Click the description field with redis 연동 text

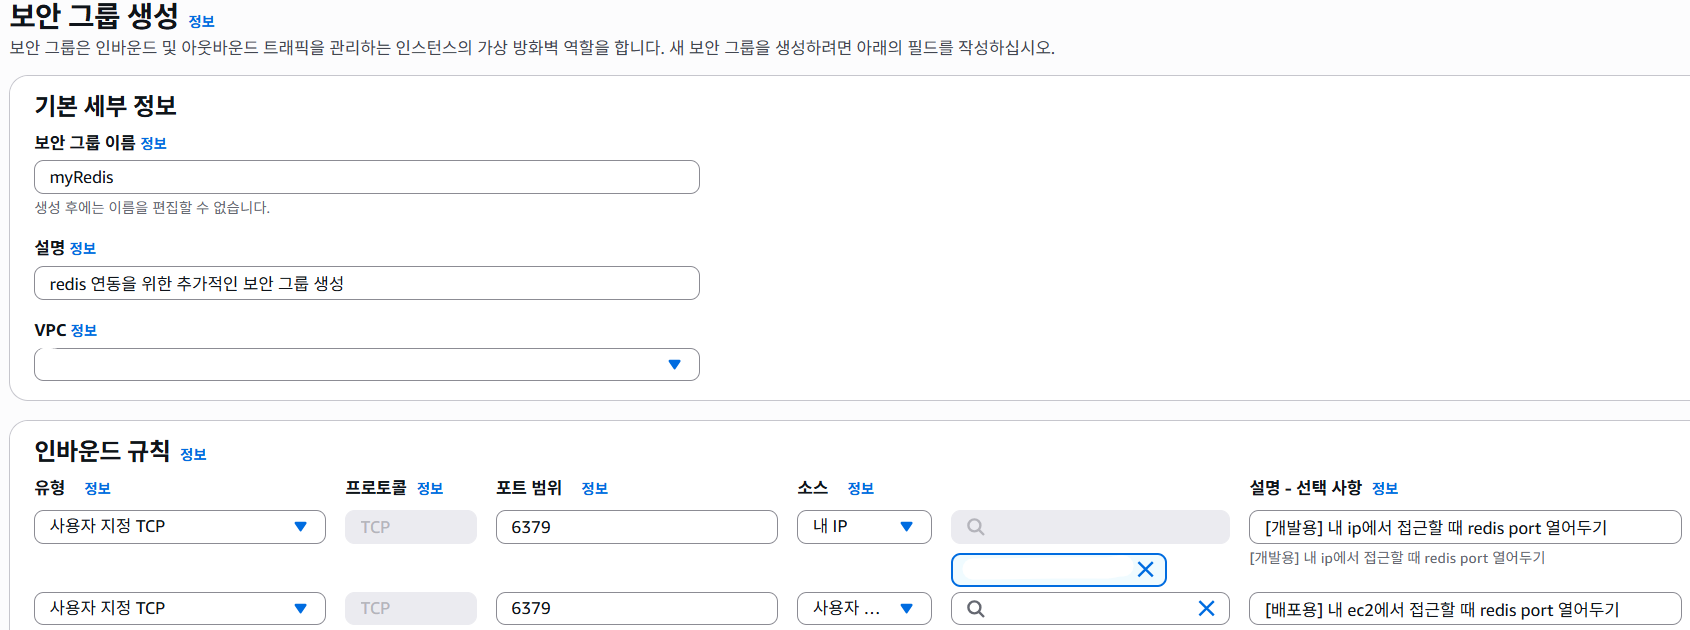click(x=366, y=284)
